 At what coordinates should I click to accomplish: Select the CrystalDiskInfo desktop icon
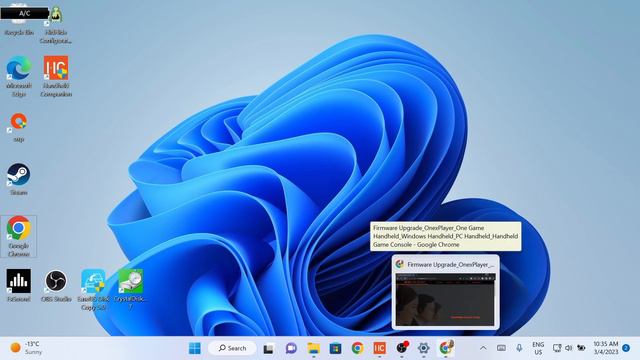click(131, 289)
